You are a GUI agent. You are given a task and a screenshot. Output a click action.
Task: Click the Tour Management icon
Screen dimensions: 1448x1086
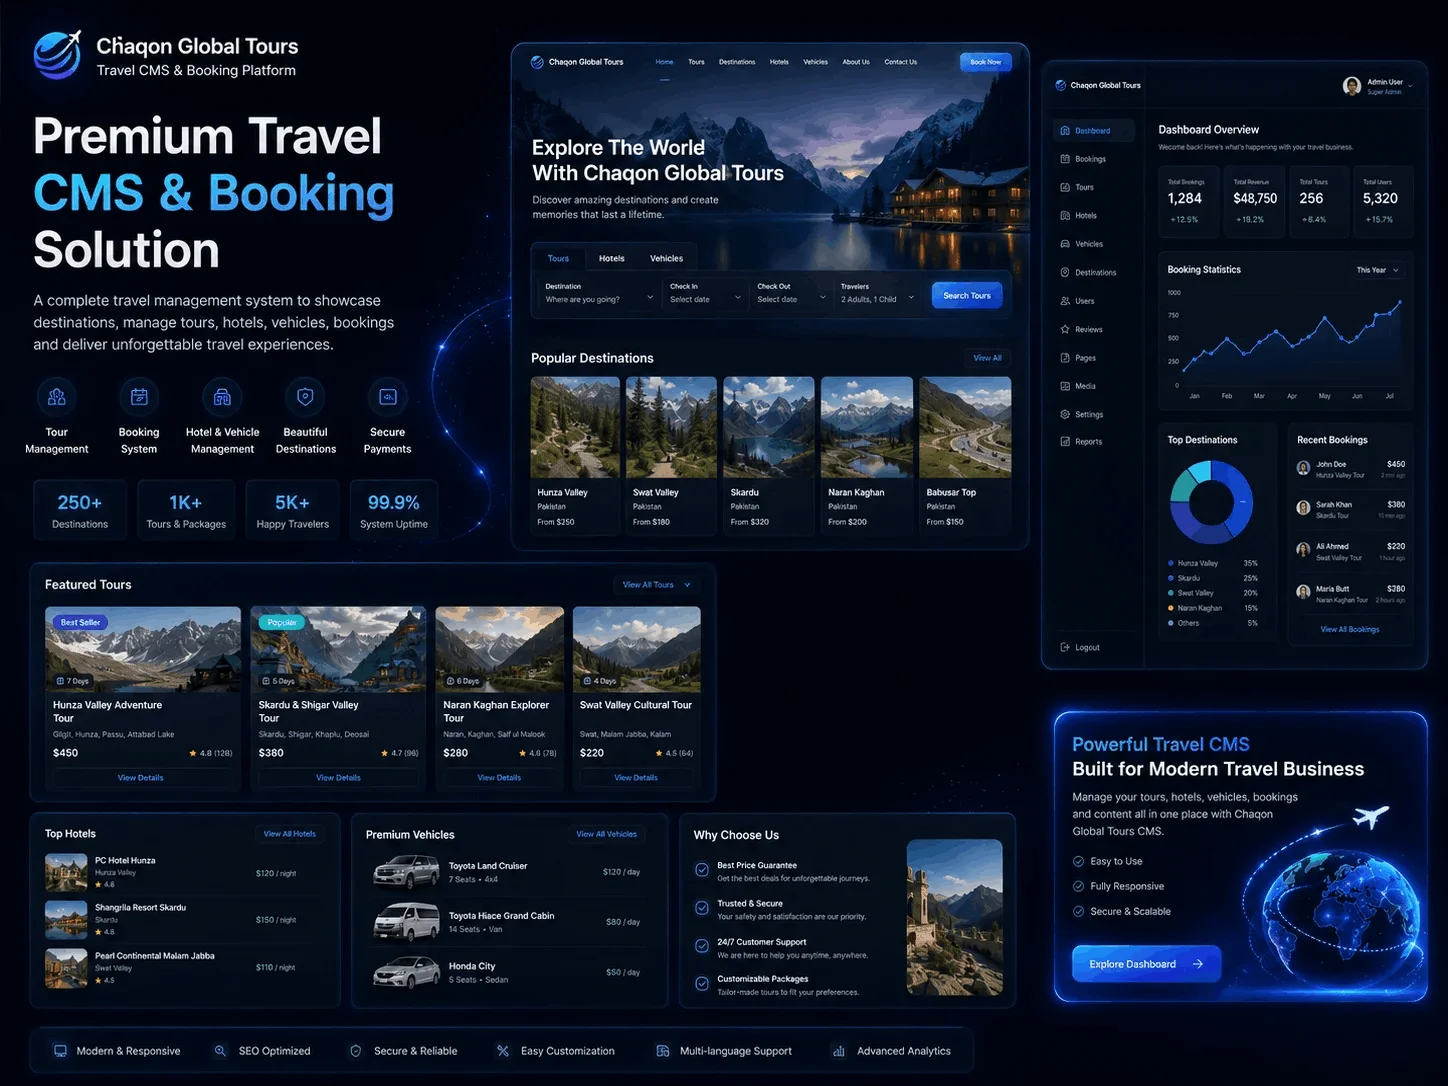click(57, 397)
